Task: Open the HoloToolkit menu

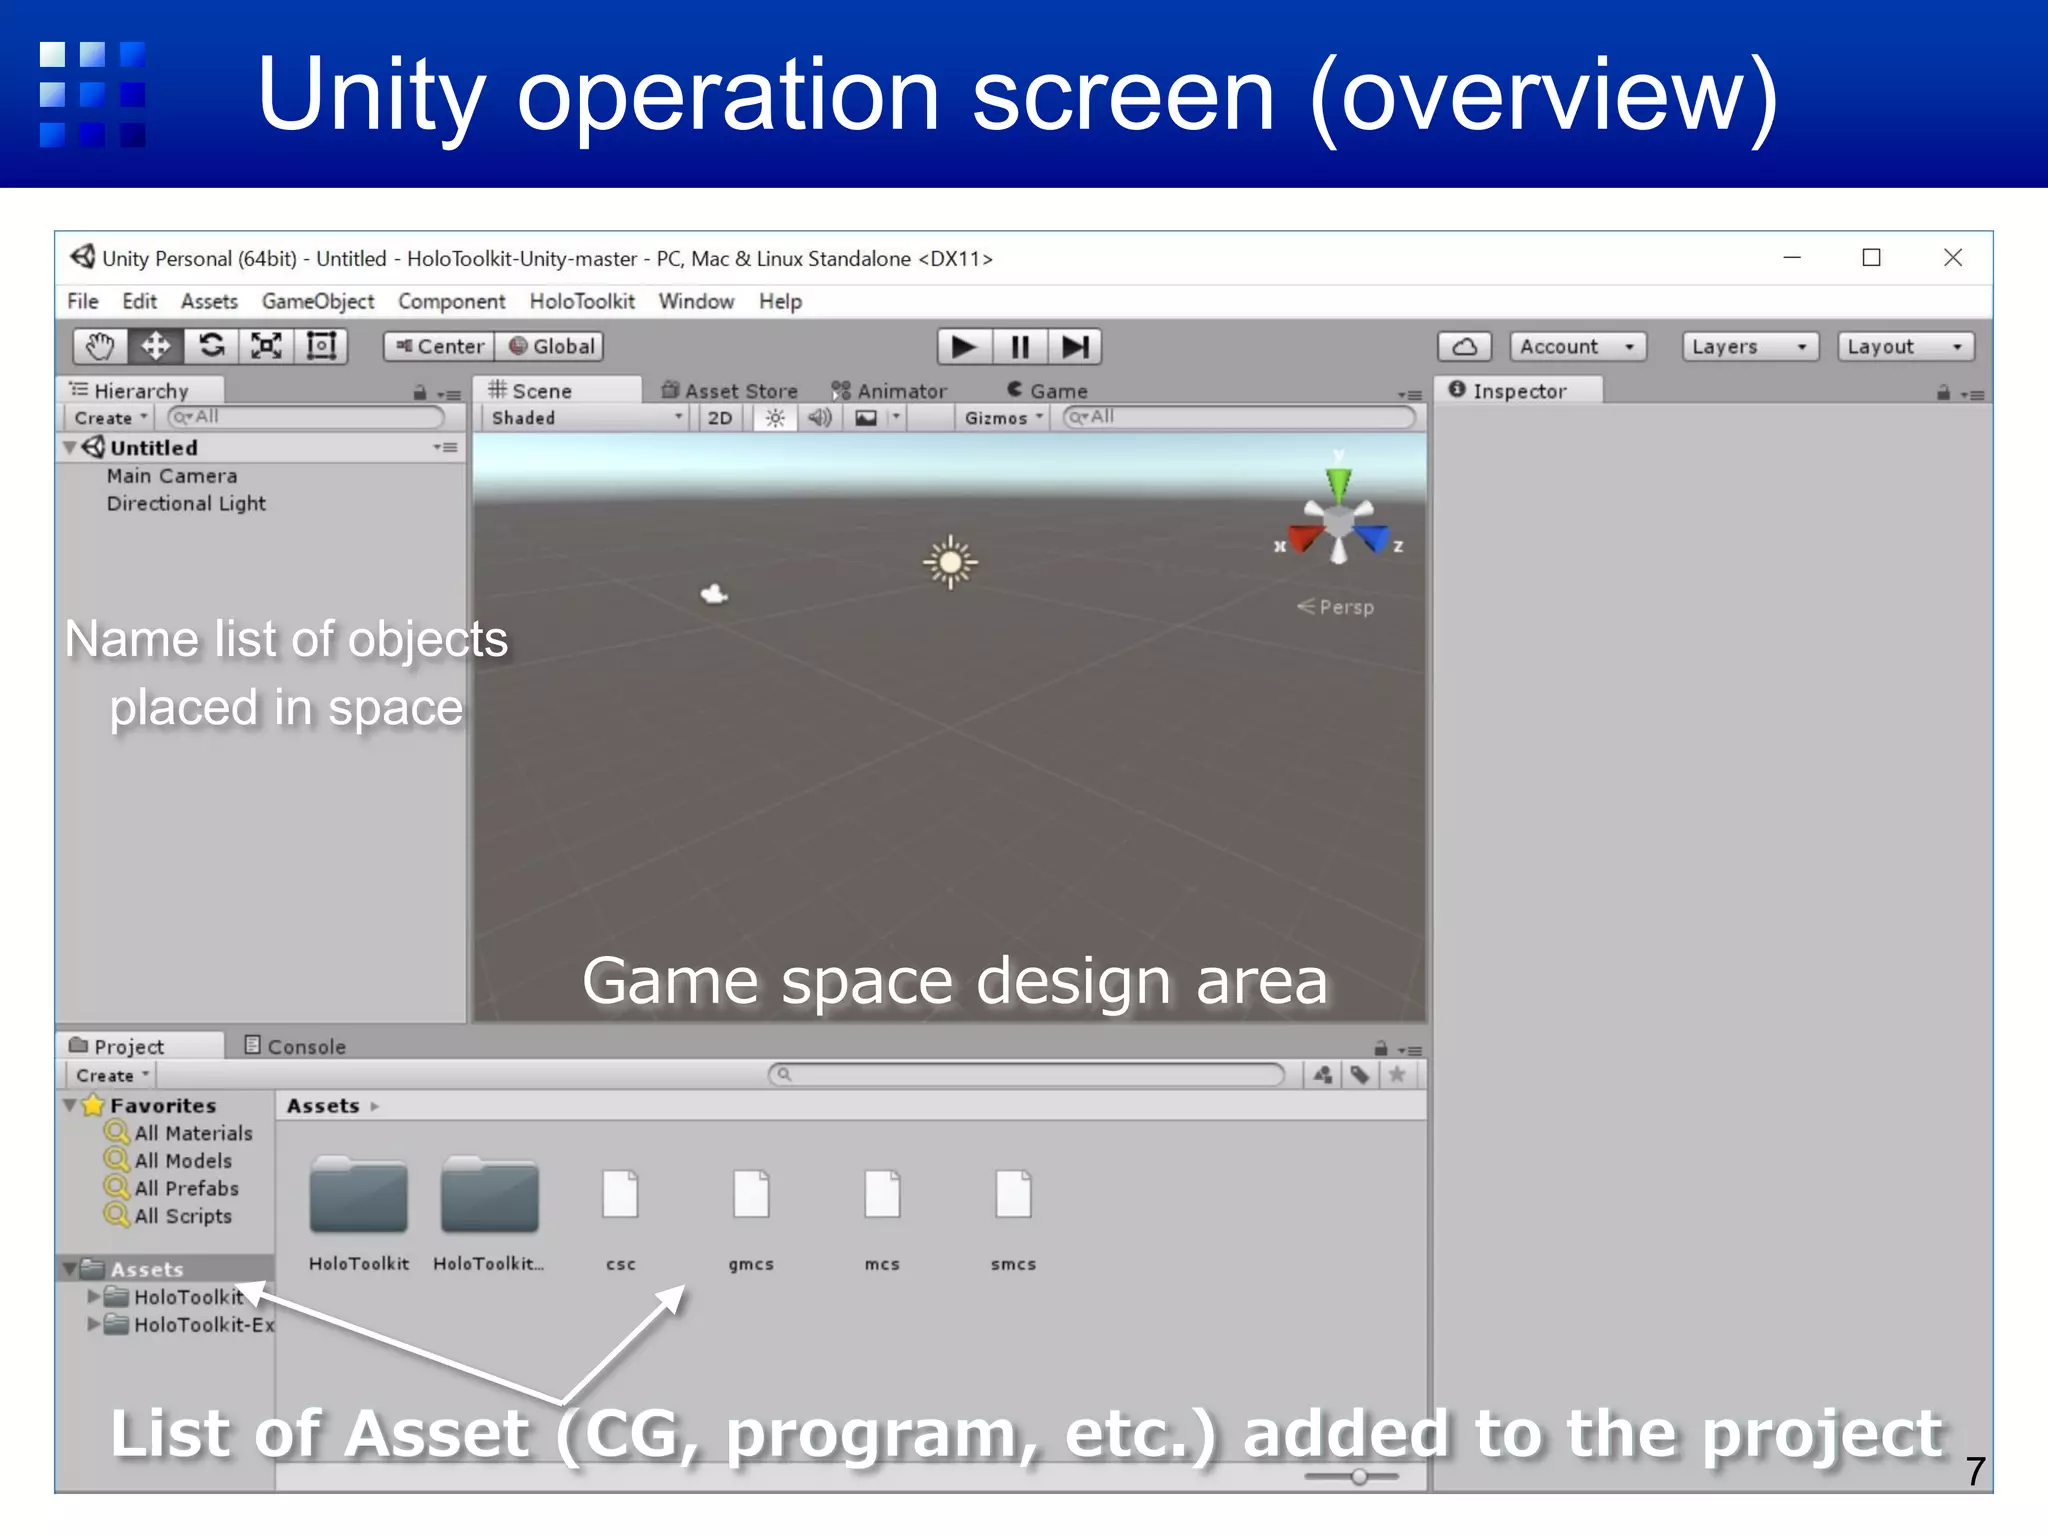Action: [x=582, y=301]
